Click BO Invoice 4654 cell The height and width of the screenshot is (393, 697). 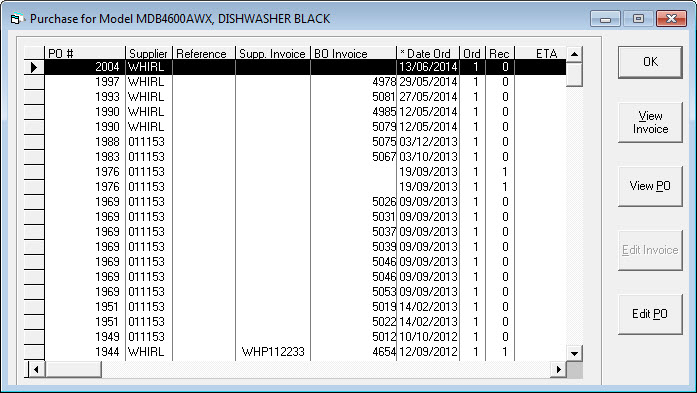(x=353, y=352)
